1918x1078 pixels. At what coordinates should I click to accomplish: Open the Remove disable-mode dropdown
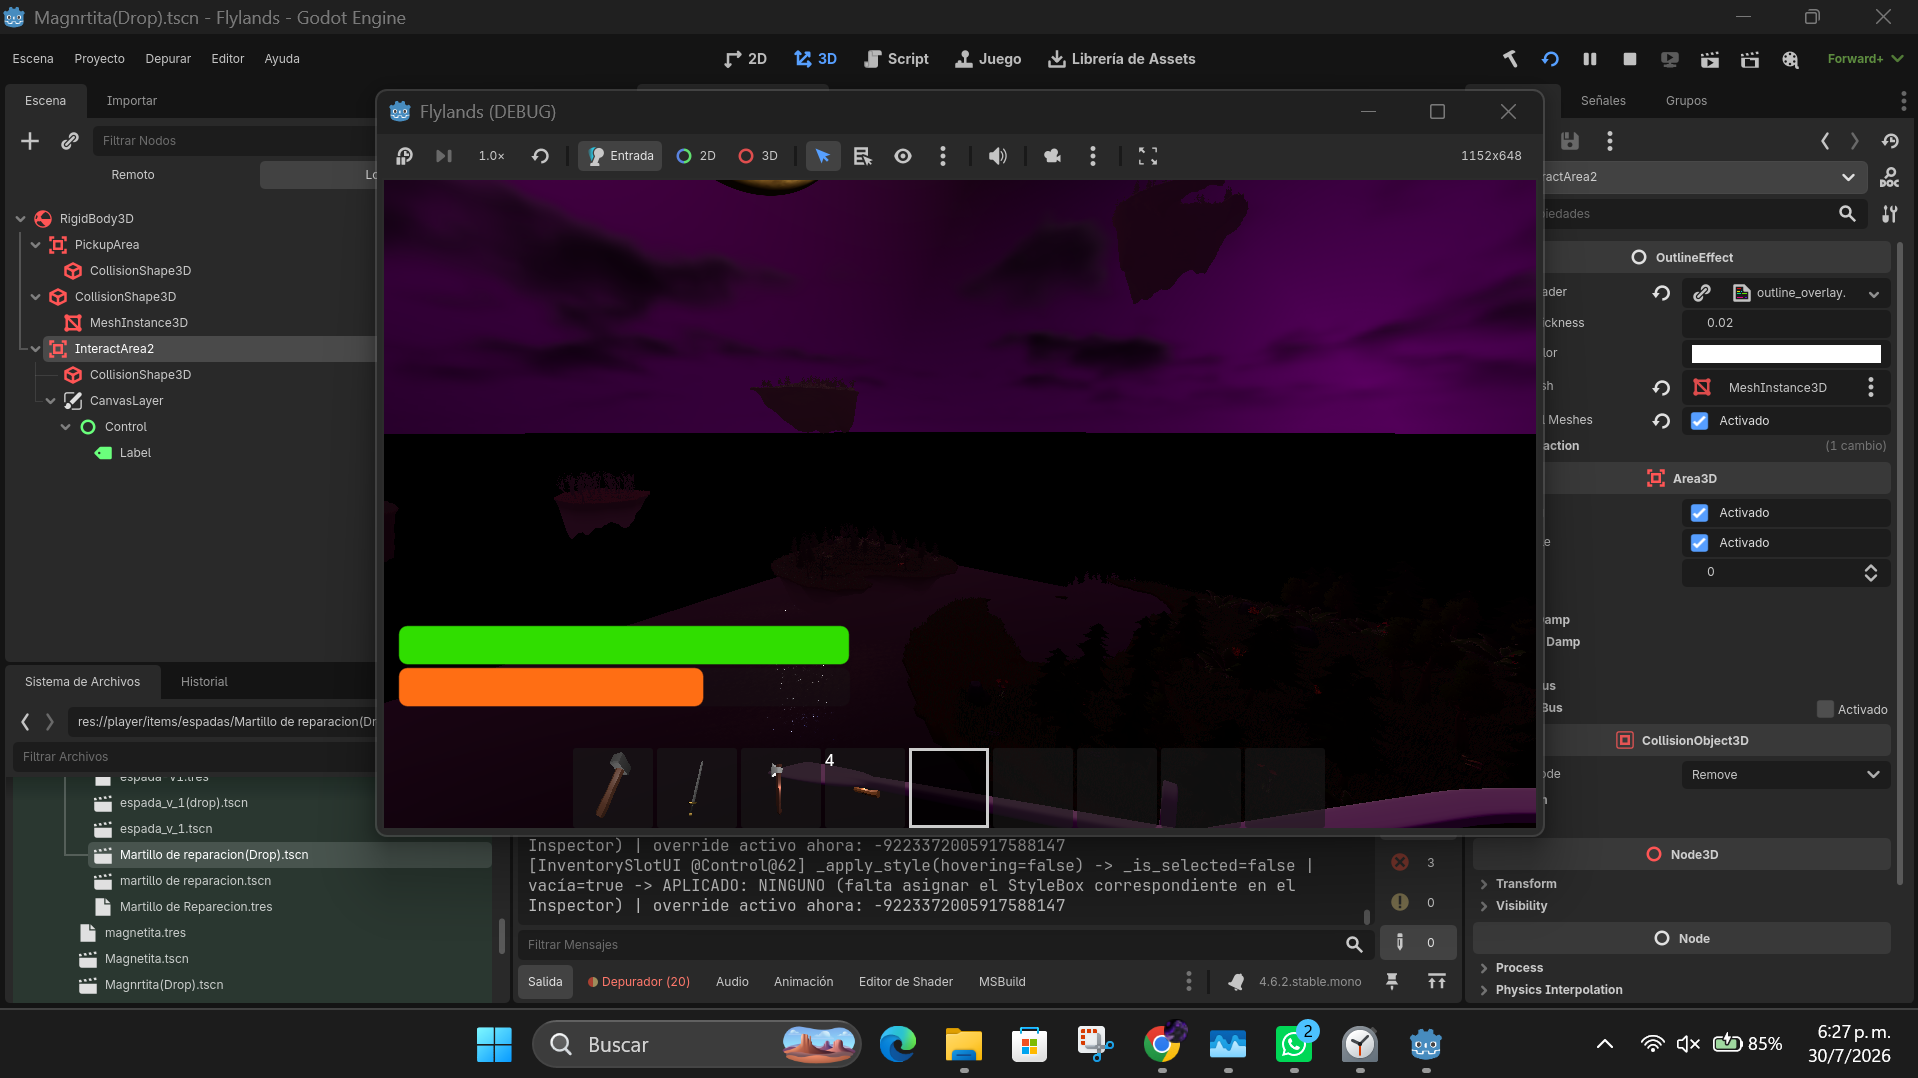[1786, 775]
